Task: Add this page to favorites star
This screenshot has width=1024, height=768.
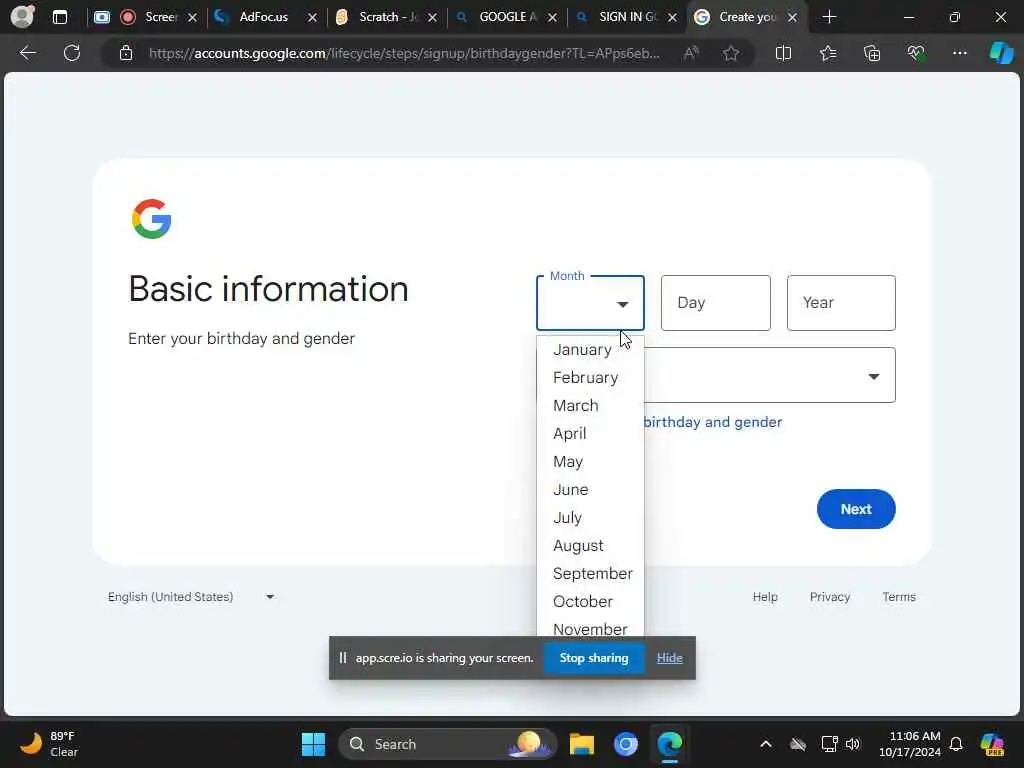Action: click(731, 53)
